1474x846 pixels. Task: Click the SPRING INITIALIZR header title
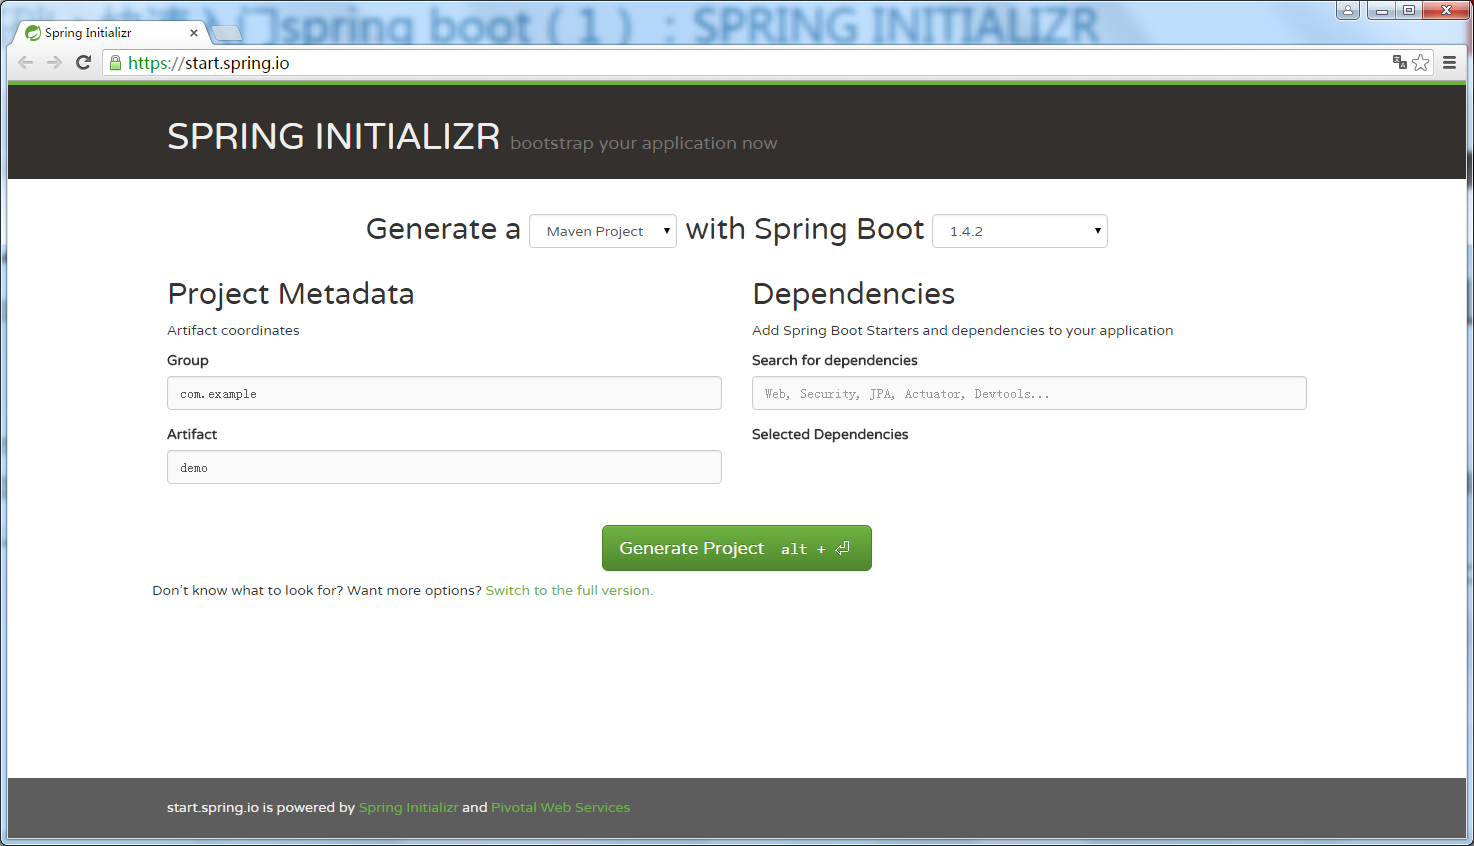click(x=333, y=136)
